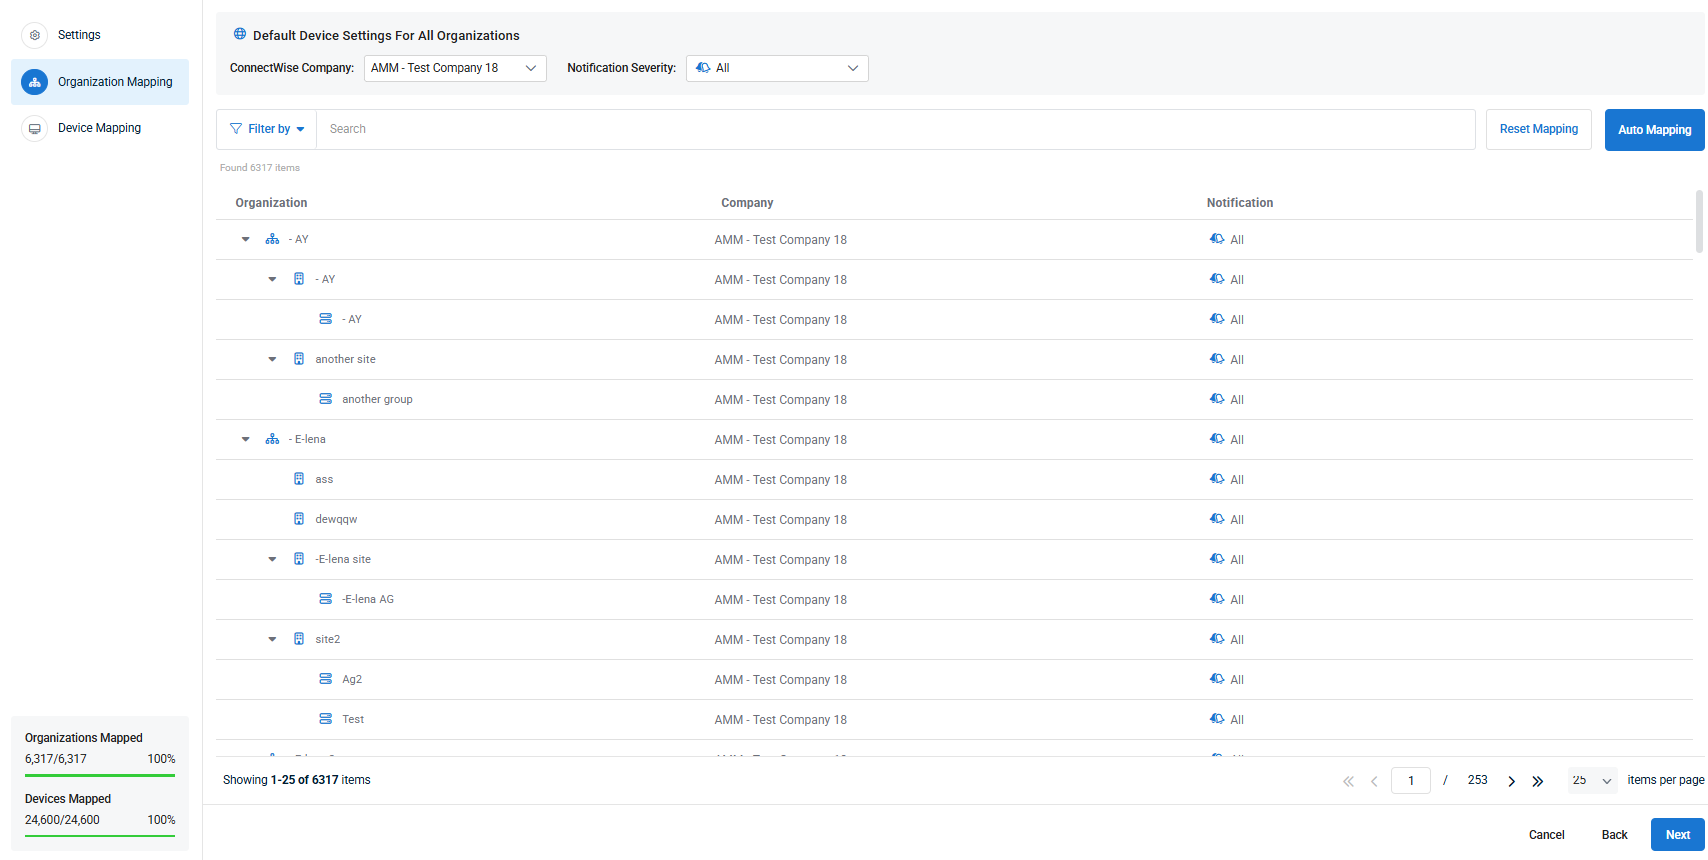
Task: Open the Notification Severity dropdown
Action: coord(777,68)
